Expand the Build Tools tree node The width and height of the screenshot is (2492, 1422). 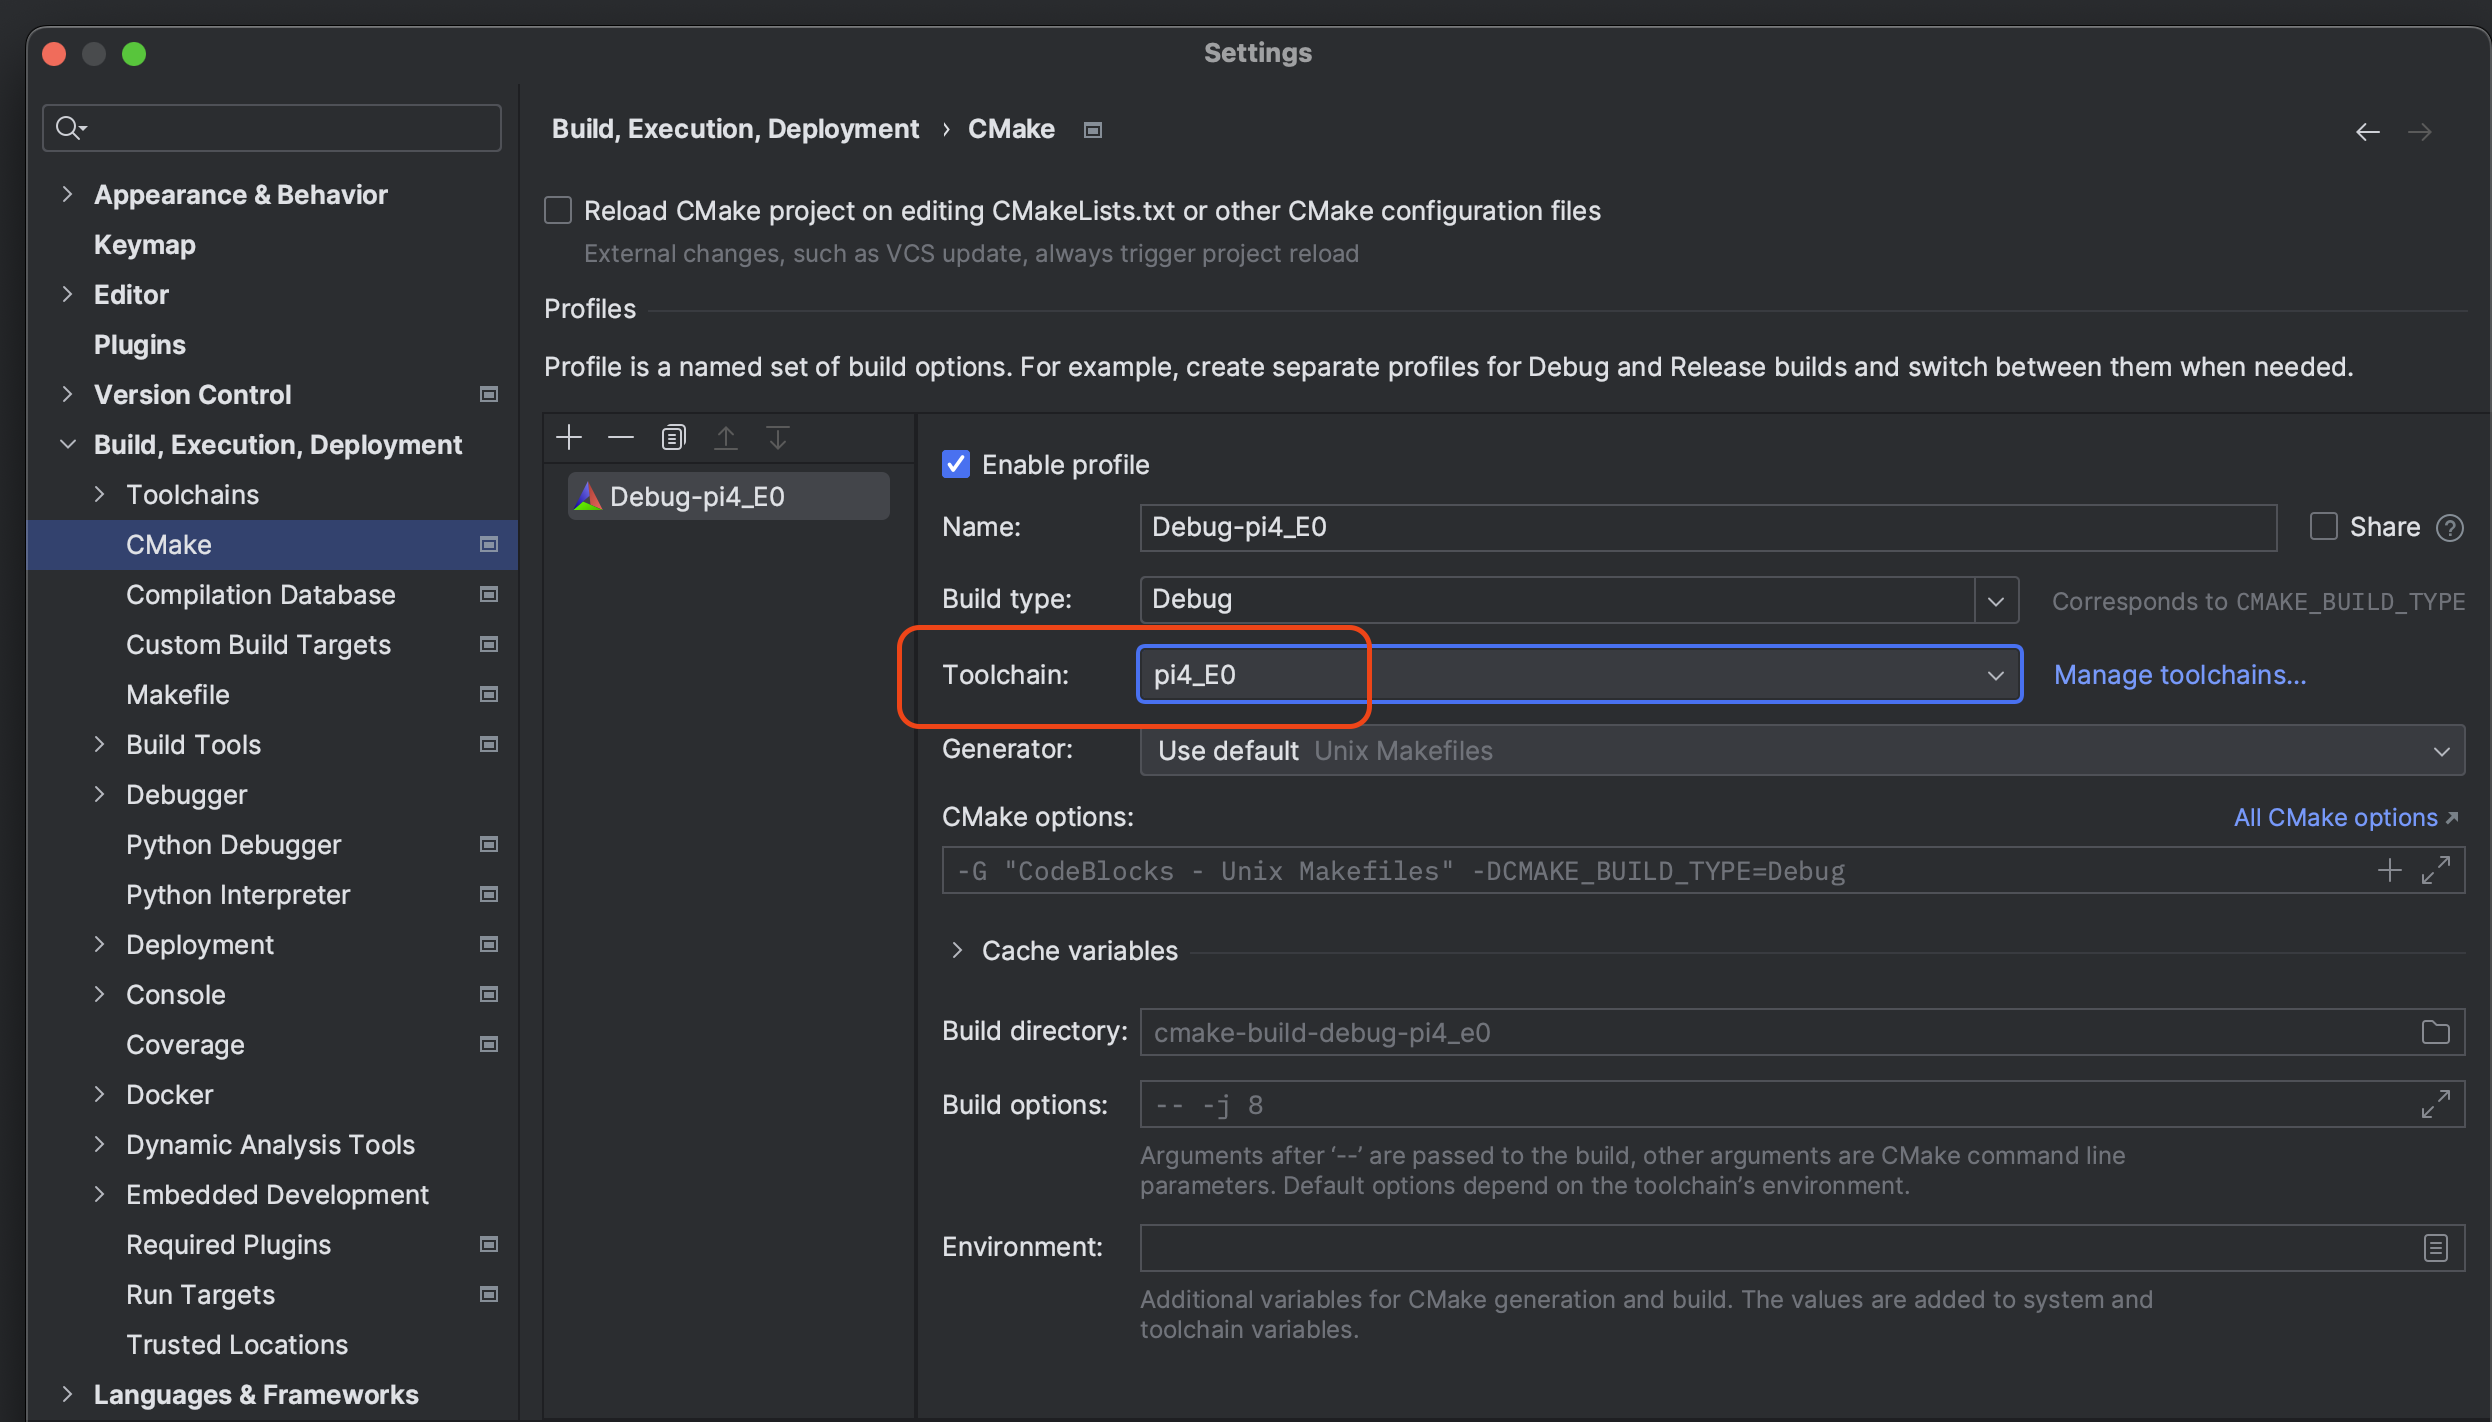point(99,744)
